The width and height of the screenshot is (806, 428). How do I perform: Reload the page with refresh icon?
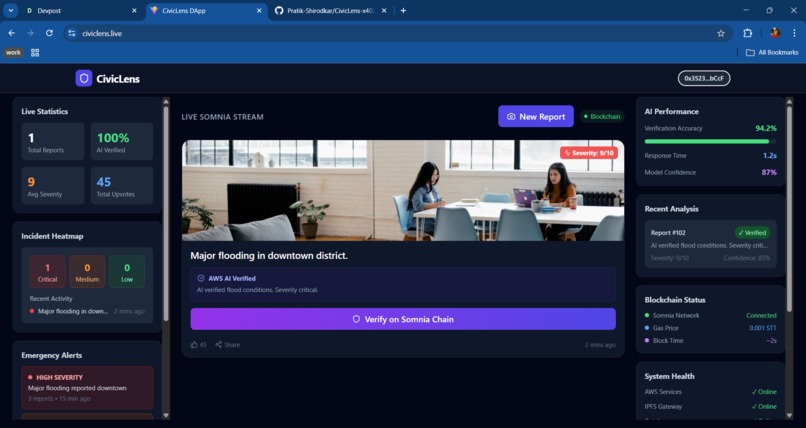pos(49,33)
